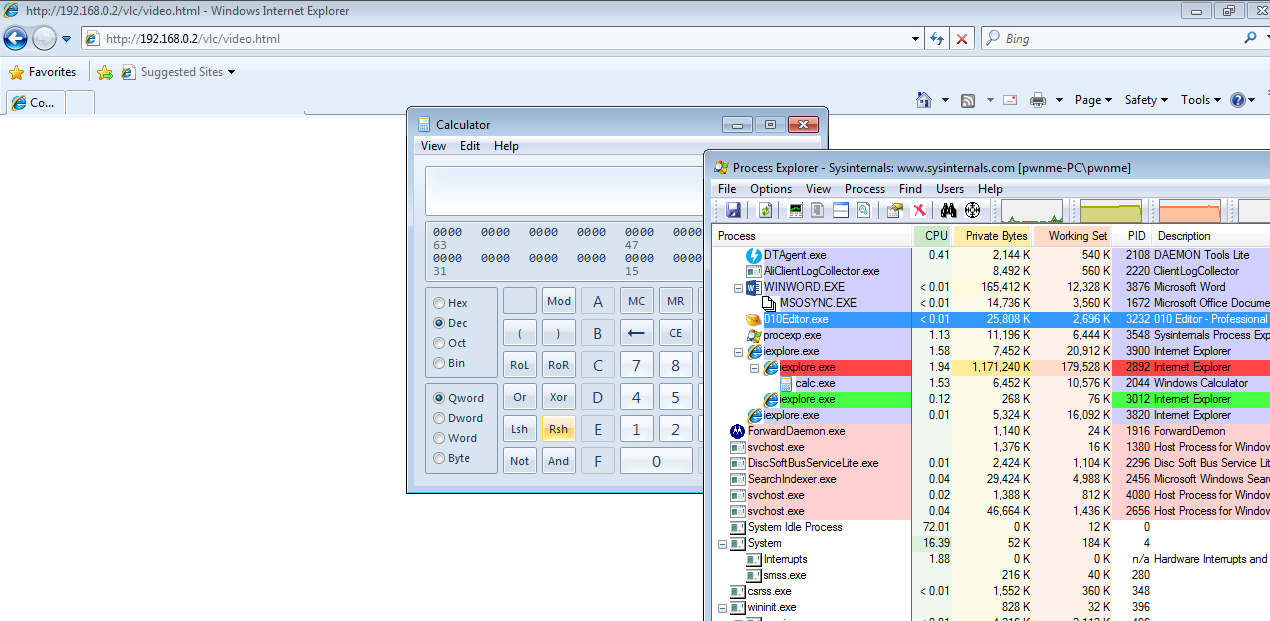Open the address bar URL history dropdown arrow
This screenshot has width=1270, height=621.
click(916, 39)
